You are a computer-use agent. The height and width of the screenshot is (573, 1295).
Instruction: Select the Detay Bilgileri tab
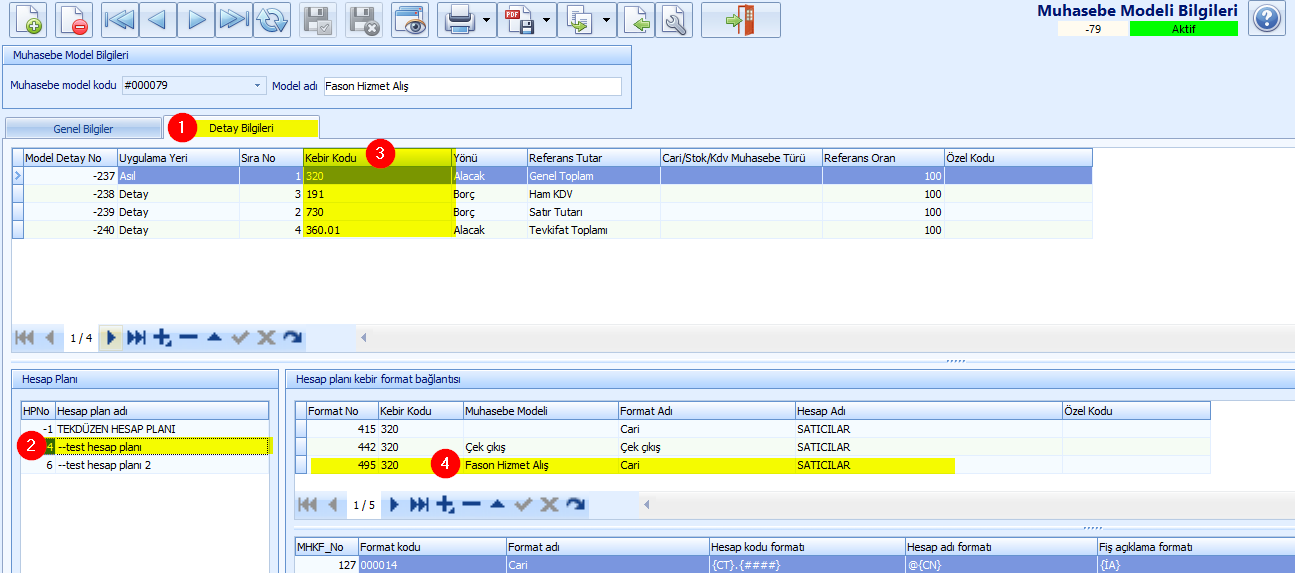click(x=241, y=128)
